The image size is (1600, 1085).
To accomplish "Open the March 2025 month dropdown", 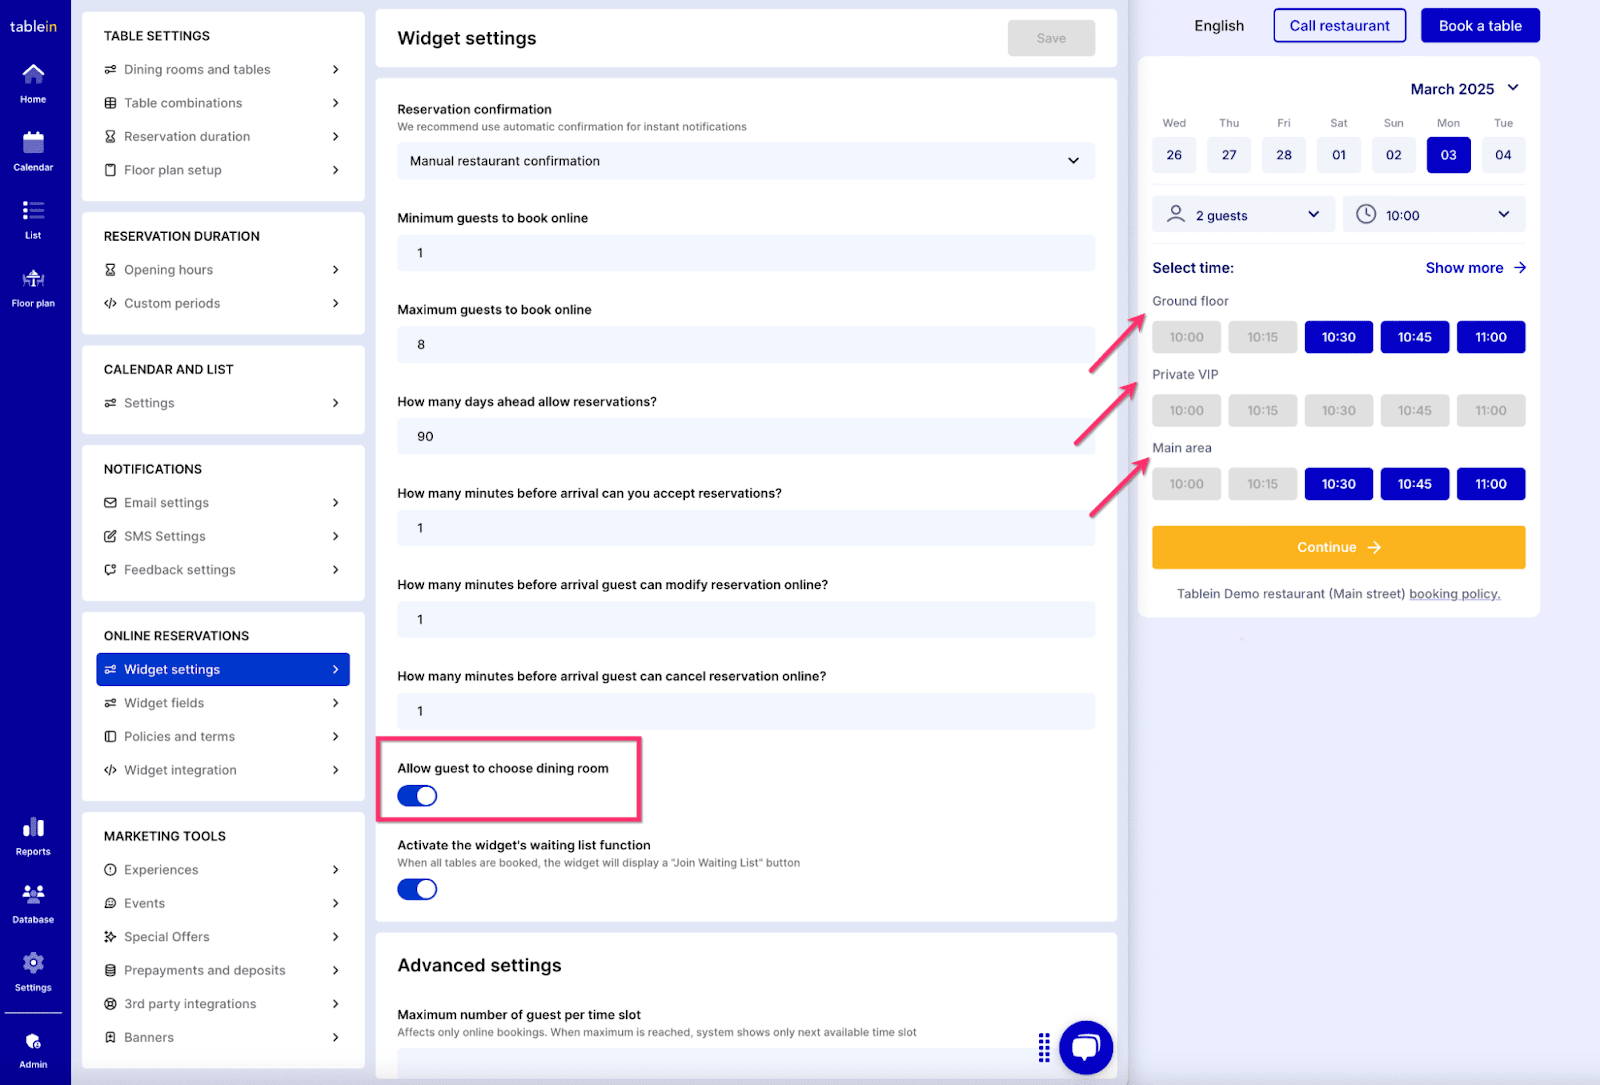I will pos(1465,88).
